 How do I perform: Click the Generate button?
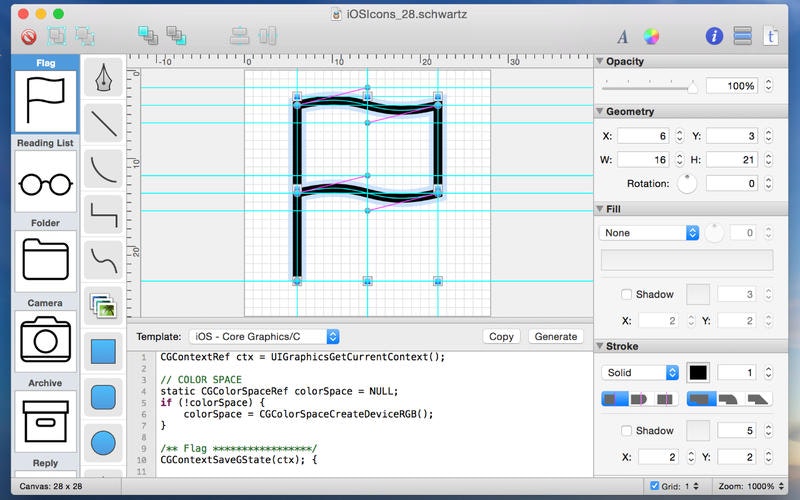pos(556,336)
